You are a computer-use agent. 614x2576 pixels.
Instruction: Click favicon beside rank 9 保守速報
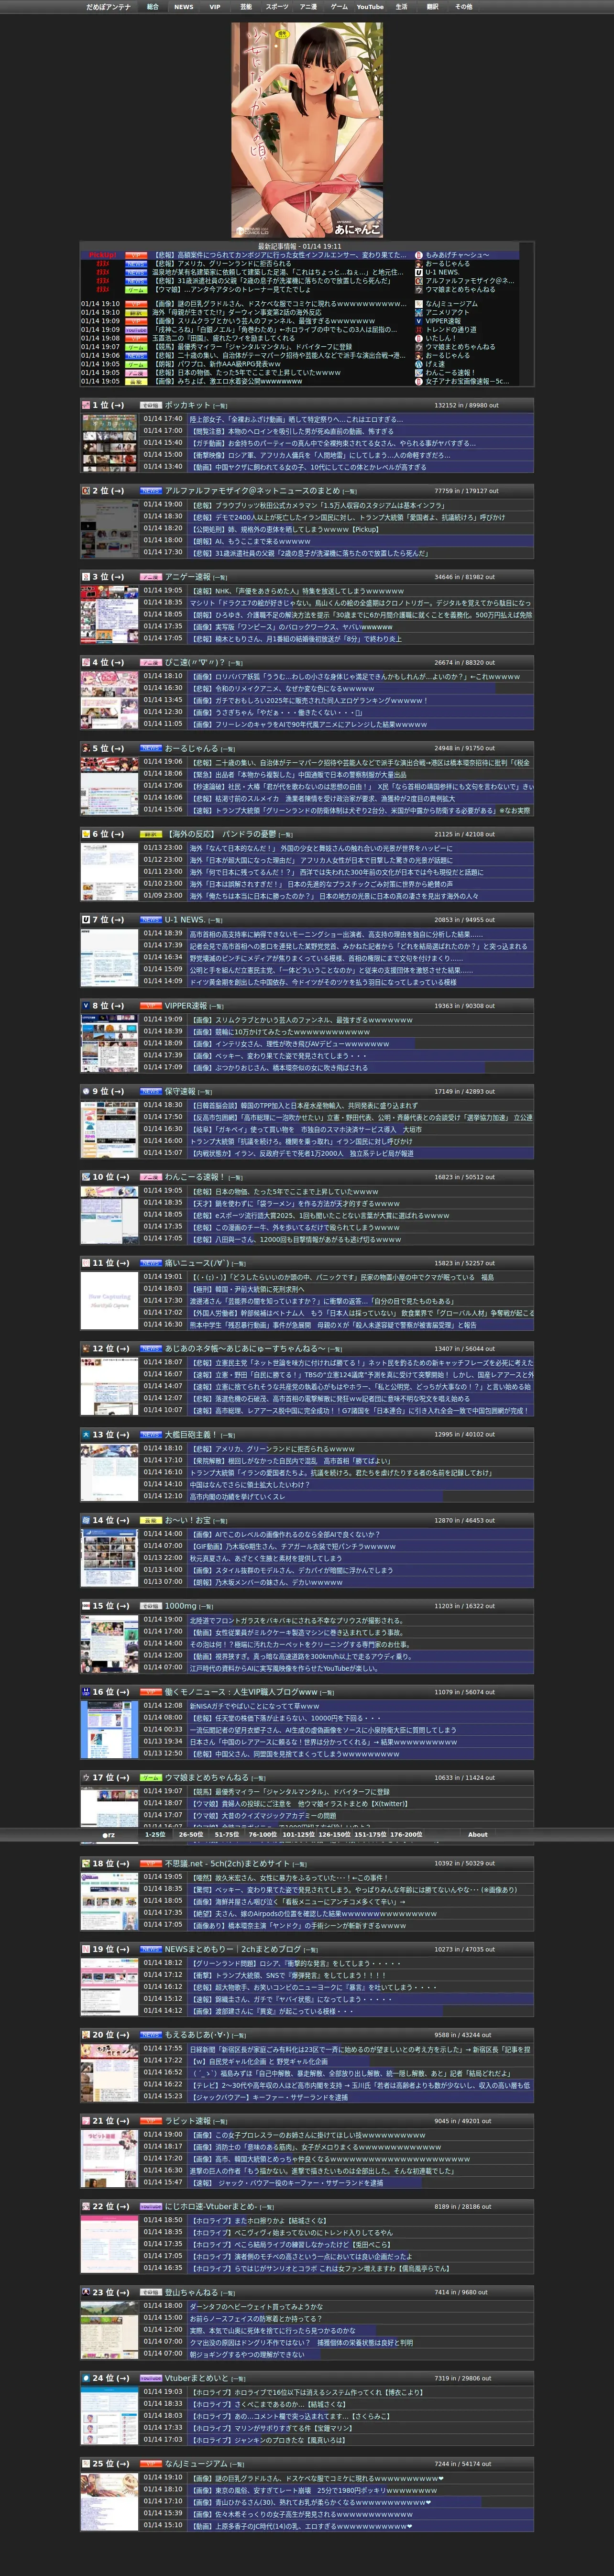(x=86, y=1091)
